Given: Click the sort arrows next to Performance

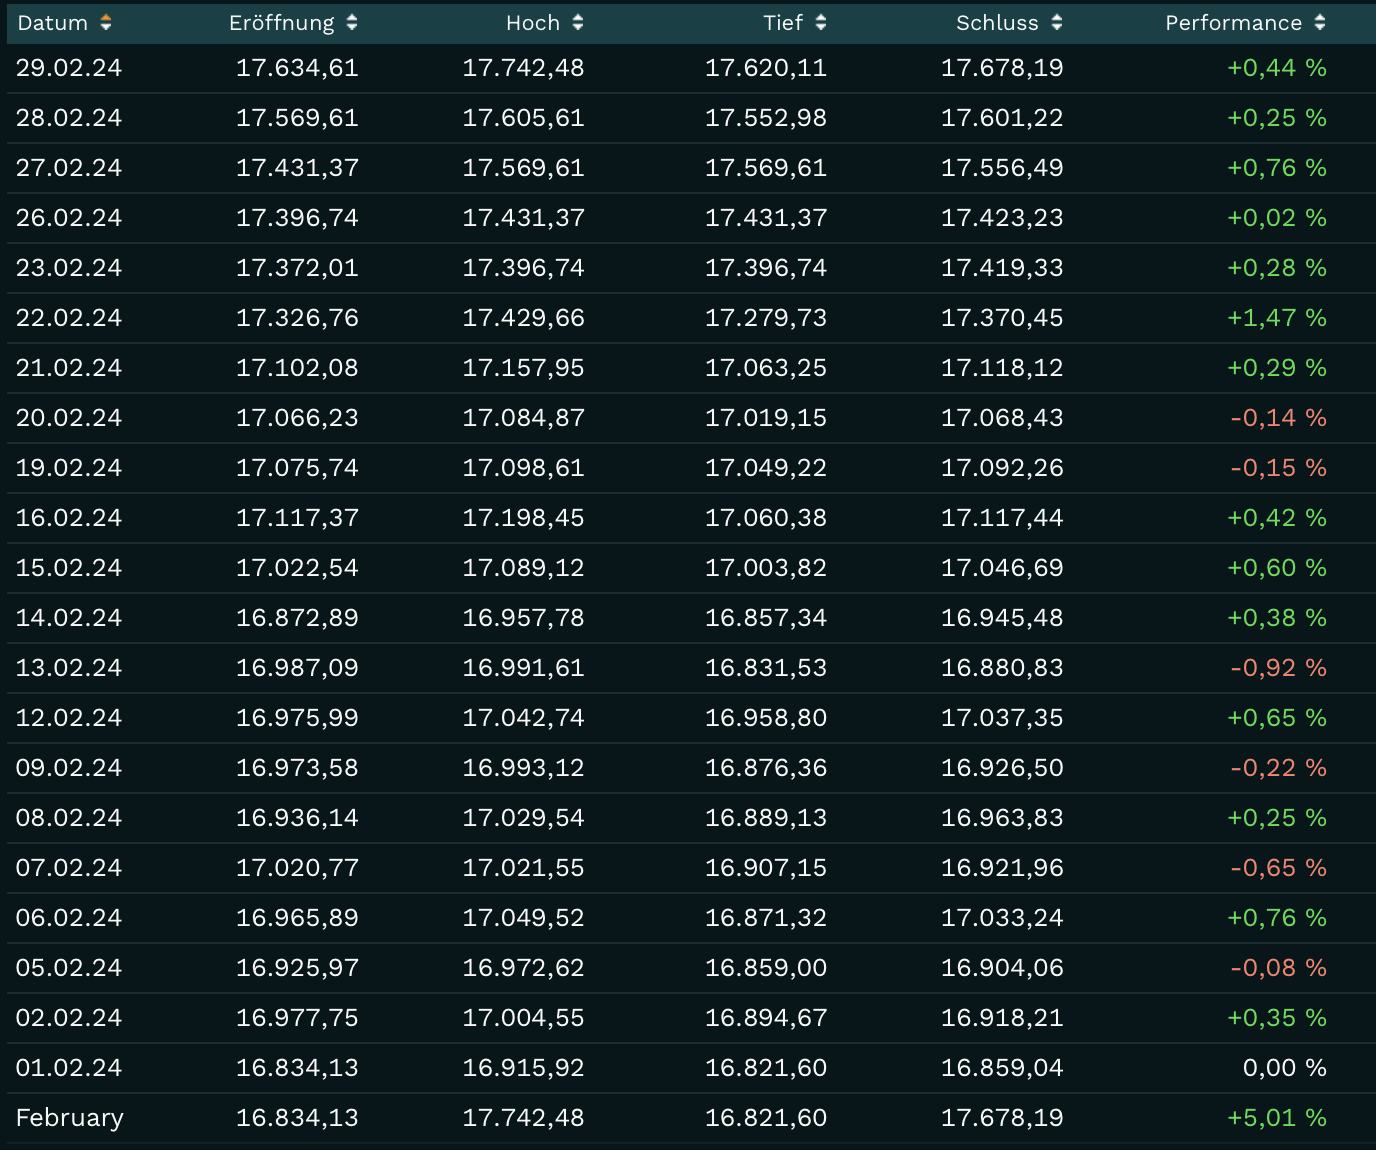Looking at the screenshot, I should point(1320,23).
